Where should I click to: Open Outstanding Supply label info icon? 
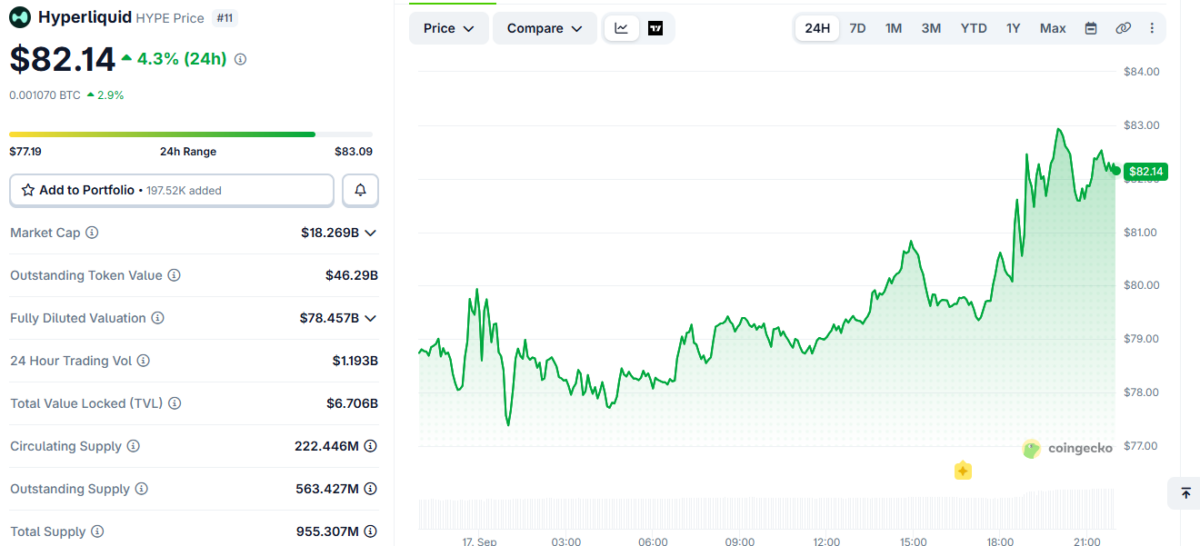[142, 489]
